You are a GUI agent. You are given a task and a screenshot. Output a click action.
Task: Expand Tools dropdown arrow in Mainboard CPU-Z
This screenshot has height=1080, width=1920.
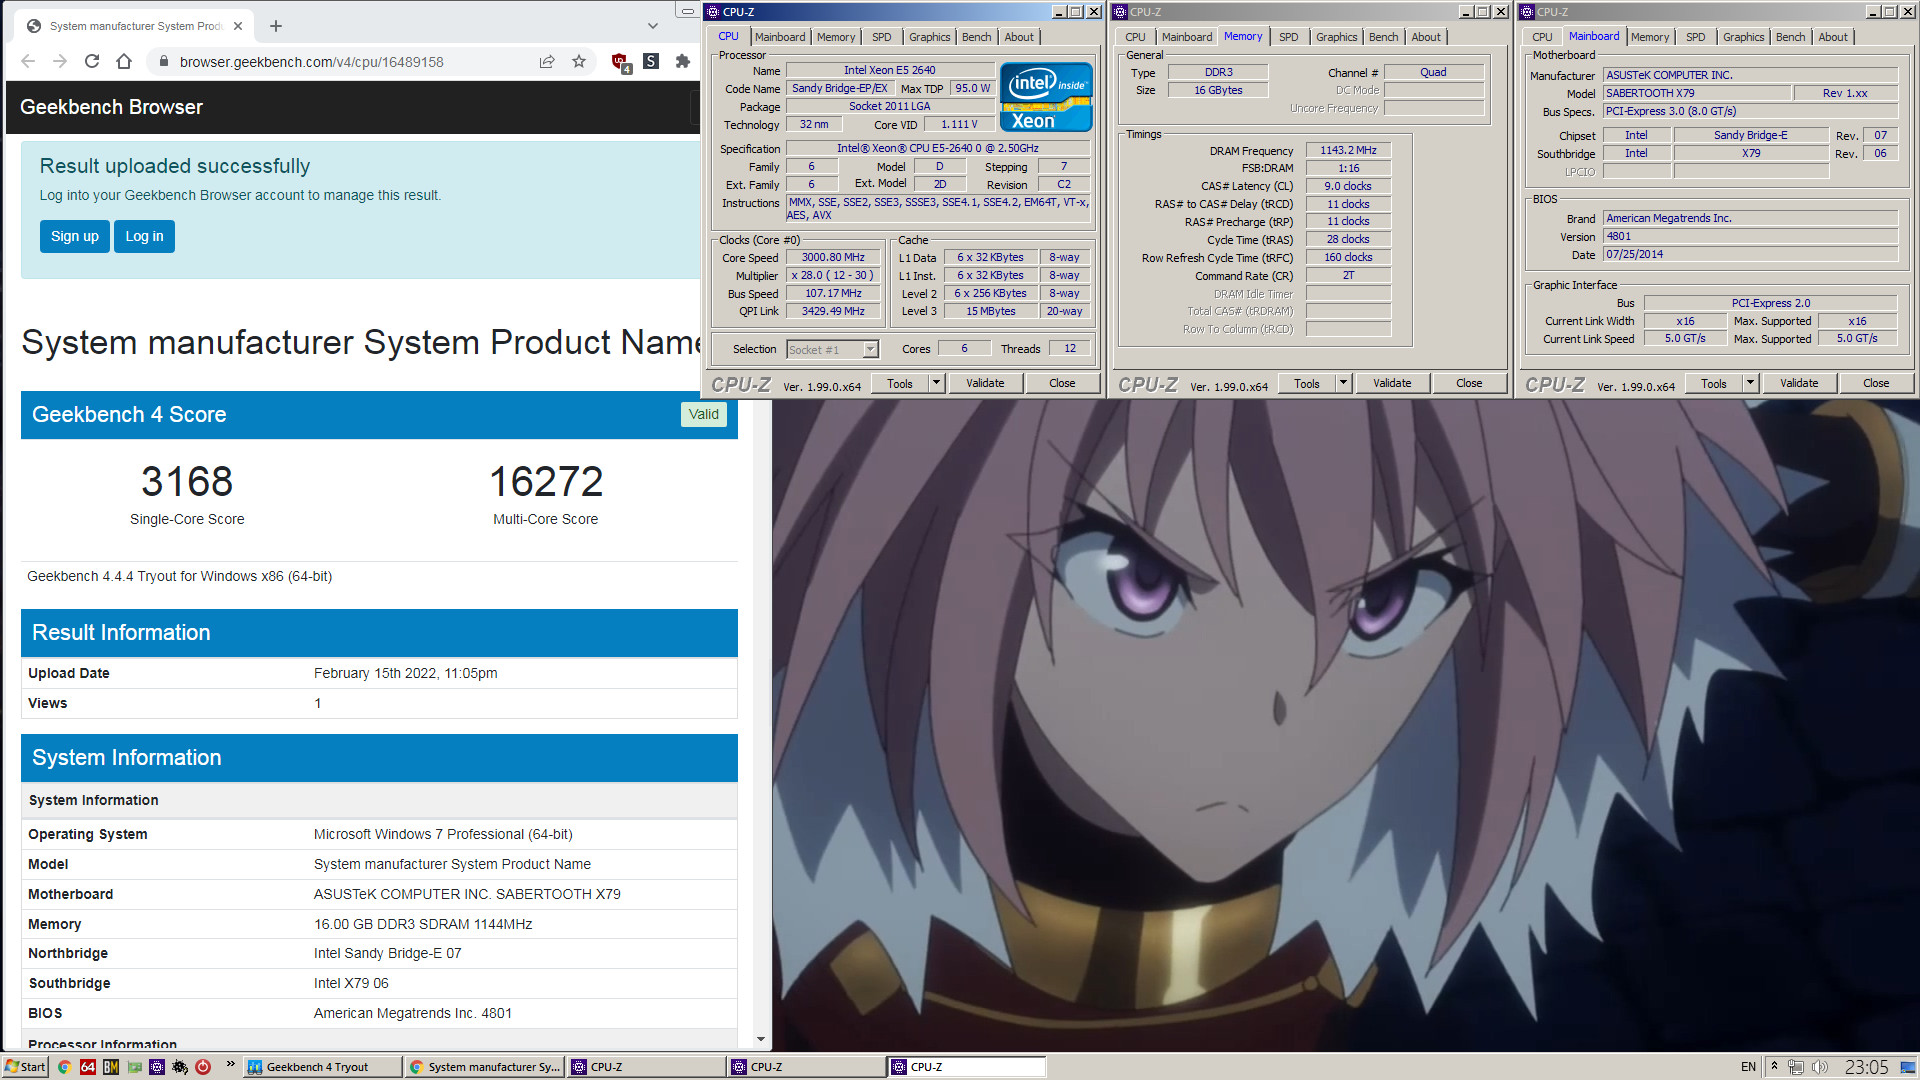(1751, 383)
